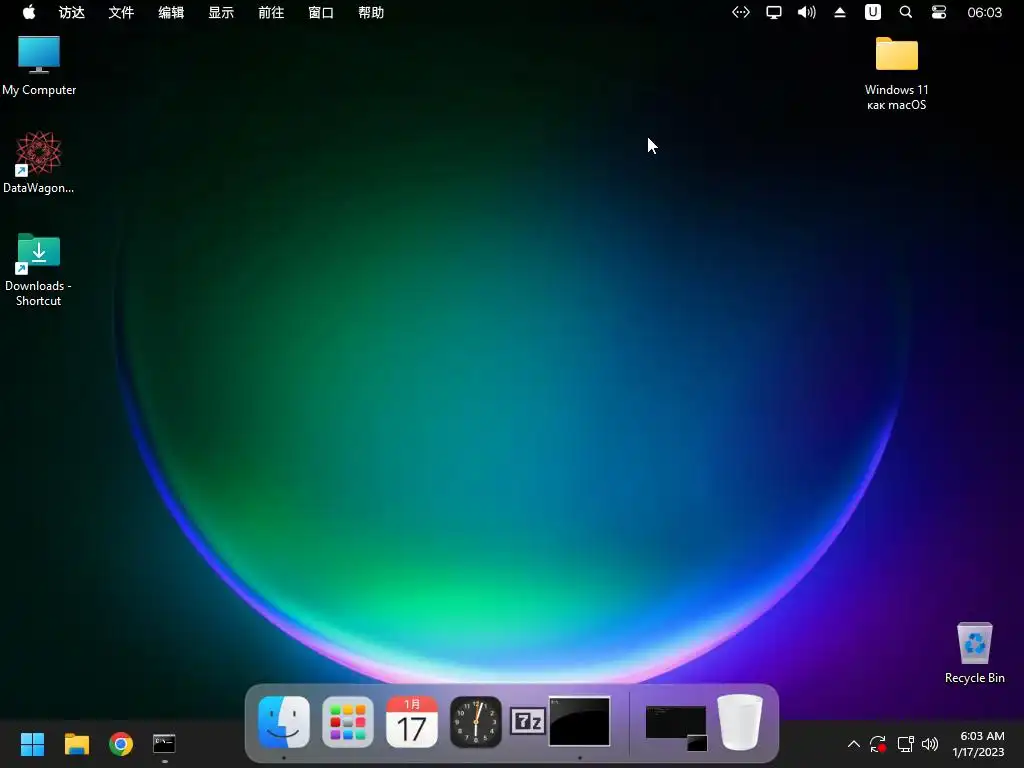Expand the hidden tray icons chevron
This screenshot has width=1024, height=768.
point(854,744)
